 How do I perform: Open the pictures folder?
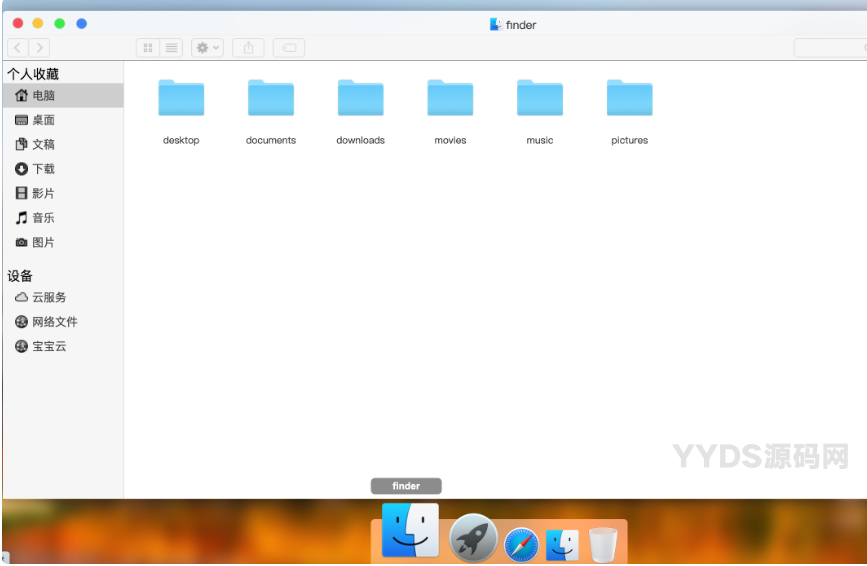(630, 99)
